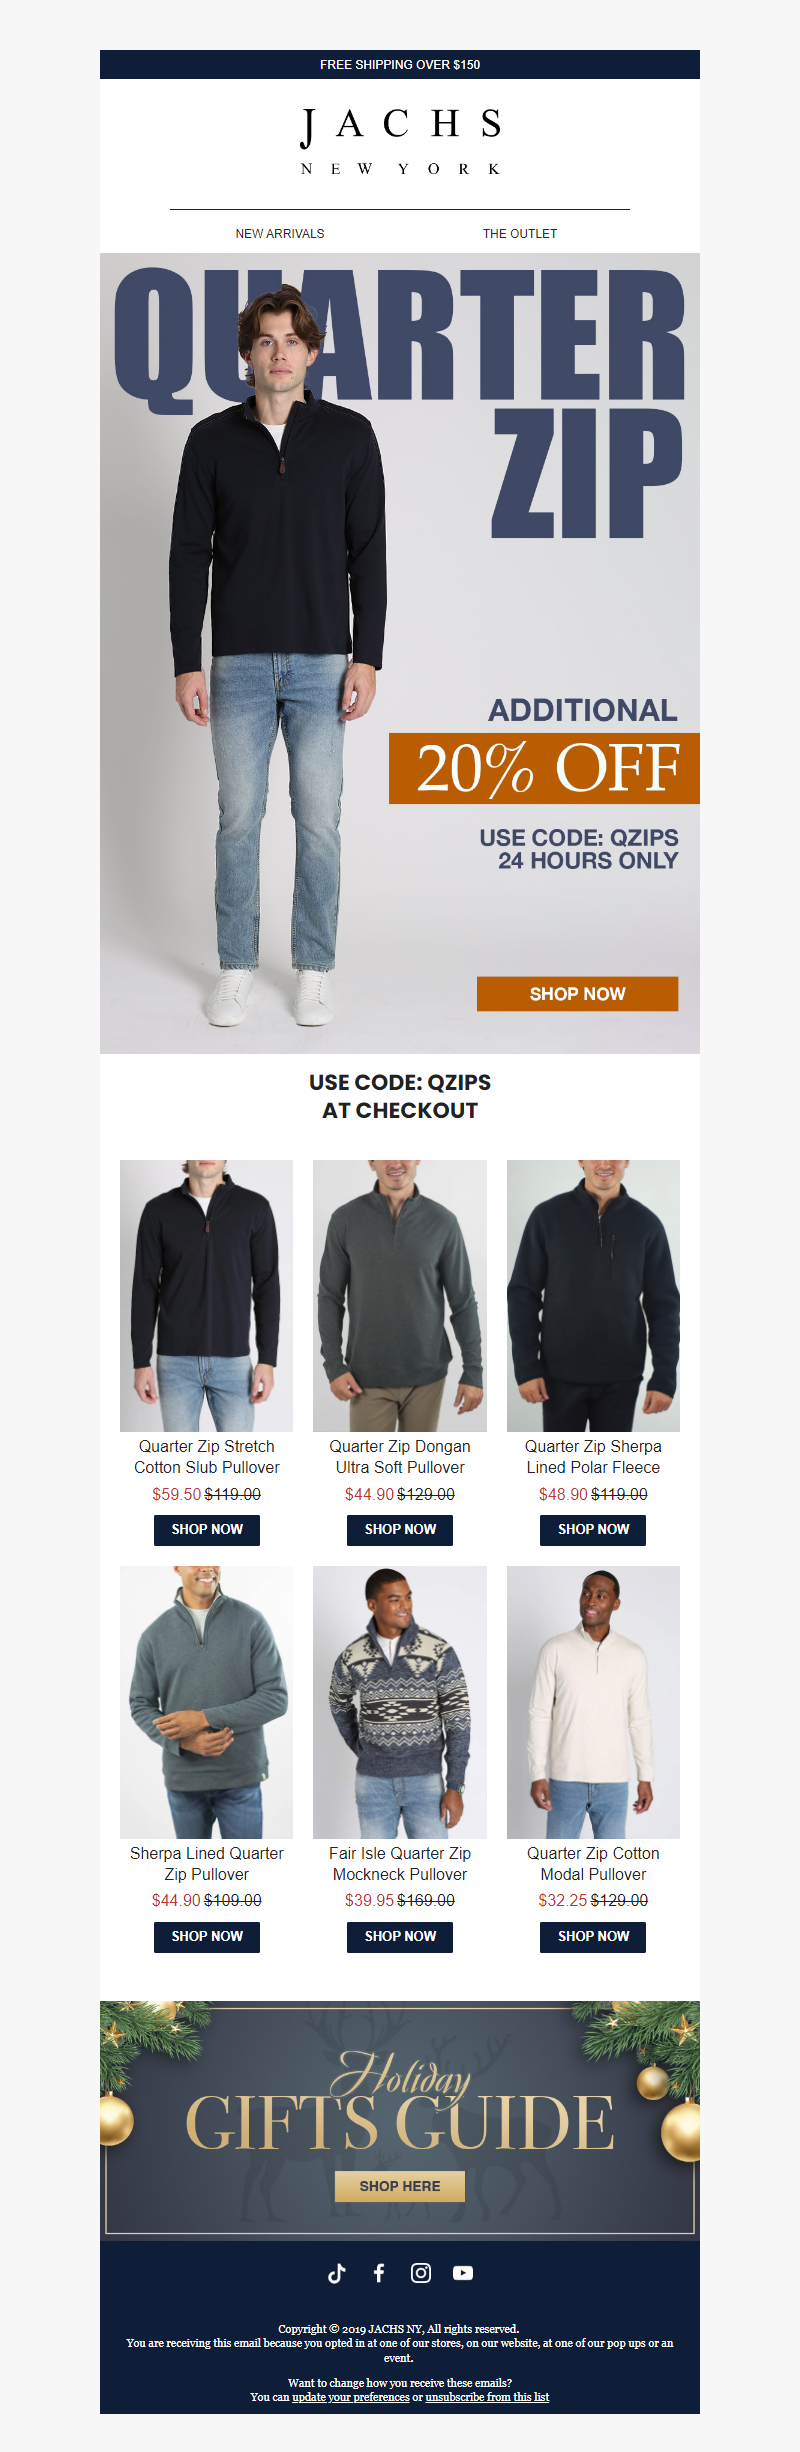Shop the Cotton Modal Pullover
The image size is (800, 2452).
pos(593,1937)
